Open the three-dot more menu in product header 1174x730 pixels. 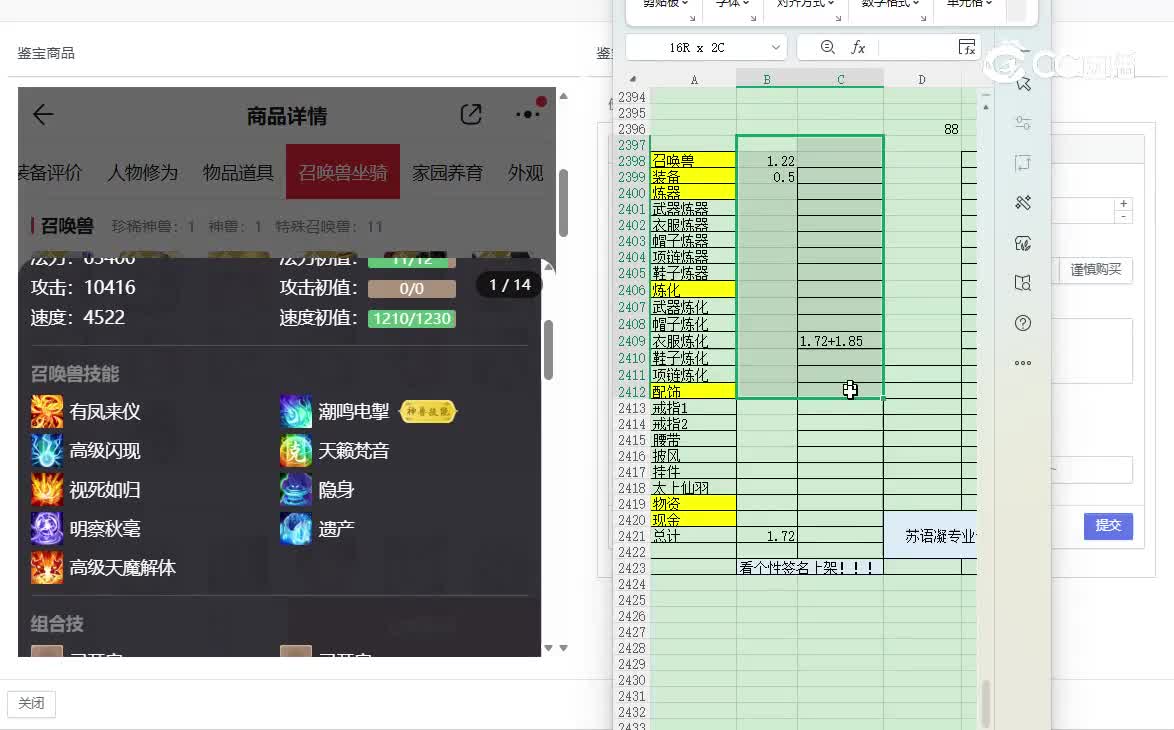pos(528,114)
